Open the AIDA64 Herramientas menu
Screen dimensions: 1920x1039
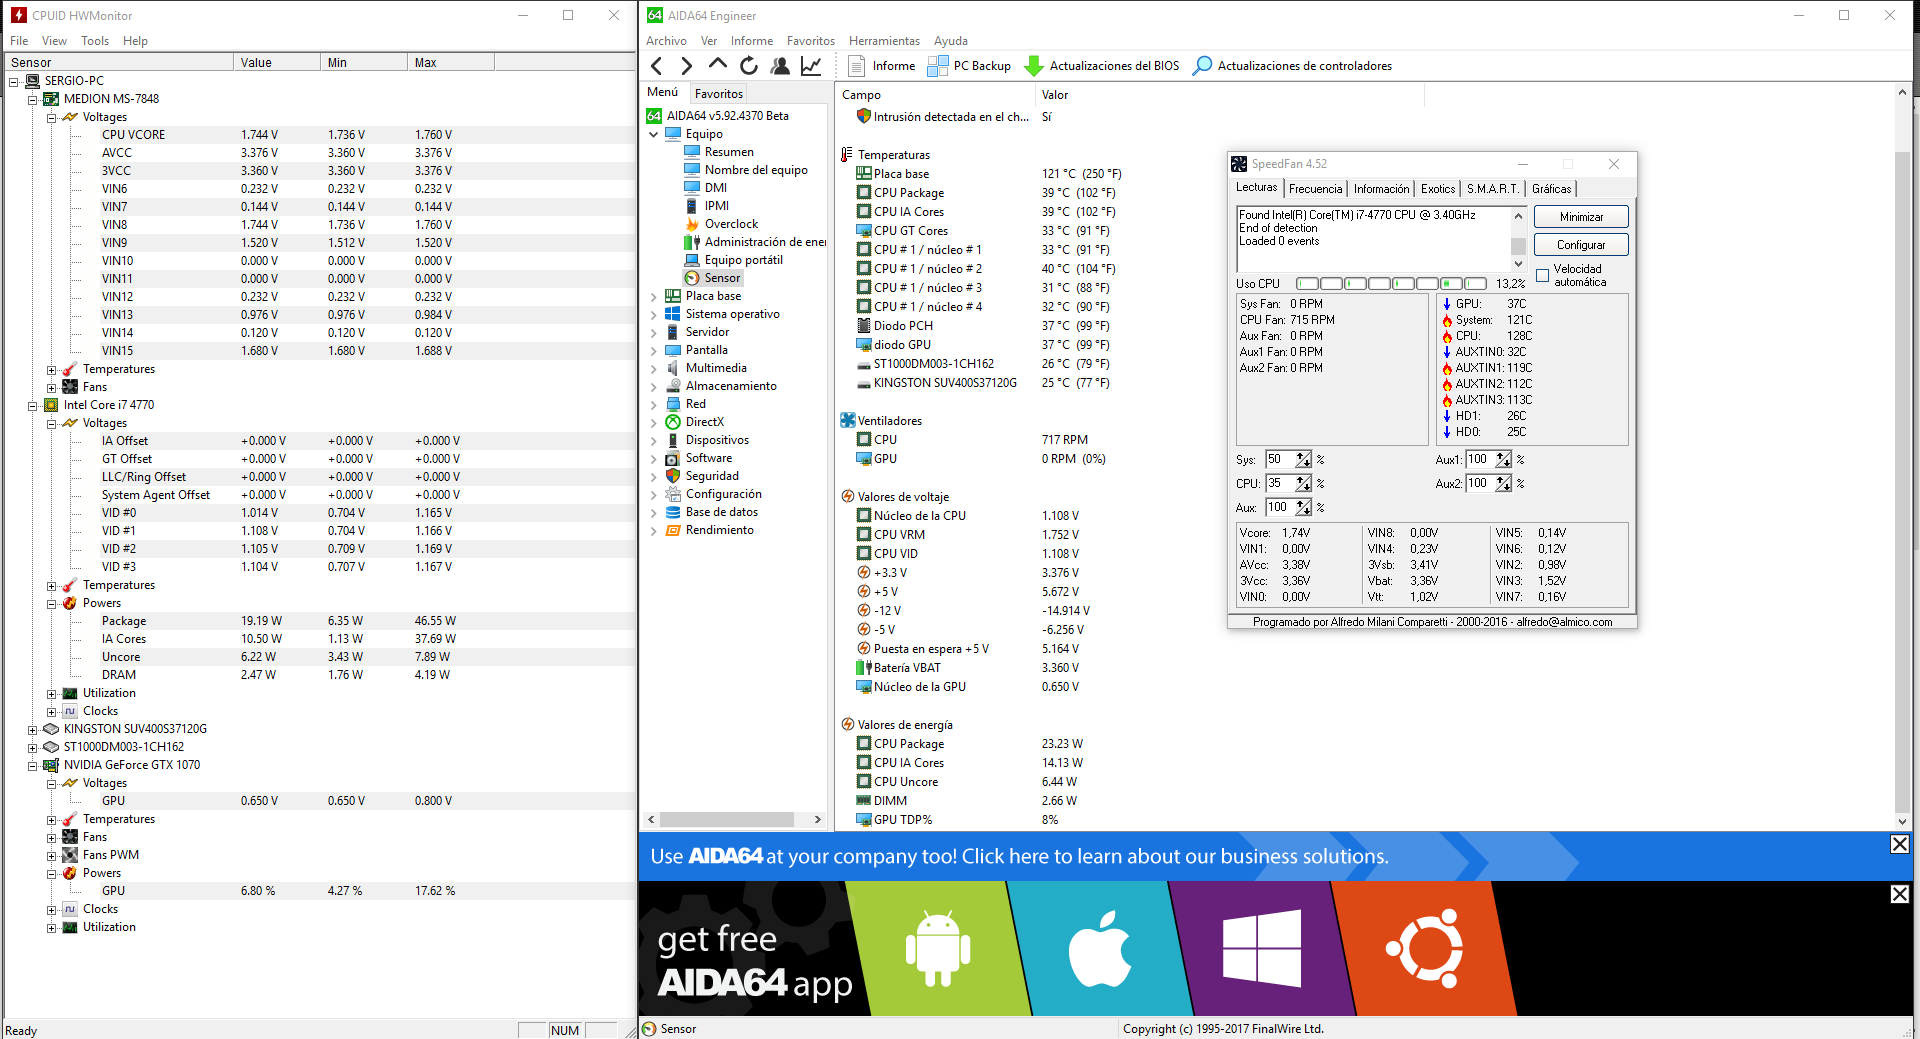[x=884, y=41]
